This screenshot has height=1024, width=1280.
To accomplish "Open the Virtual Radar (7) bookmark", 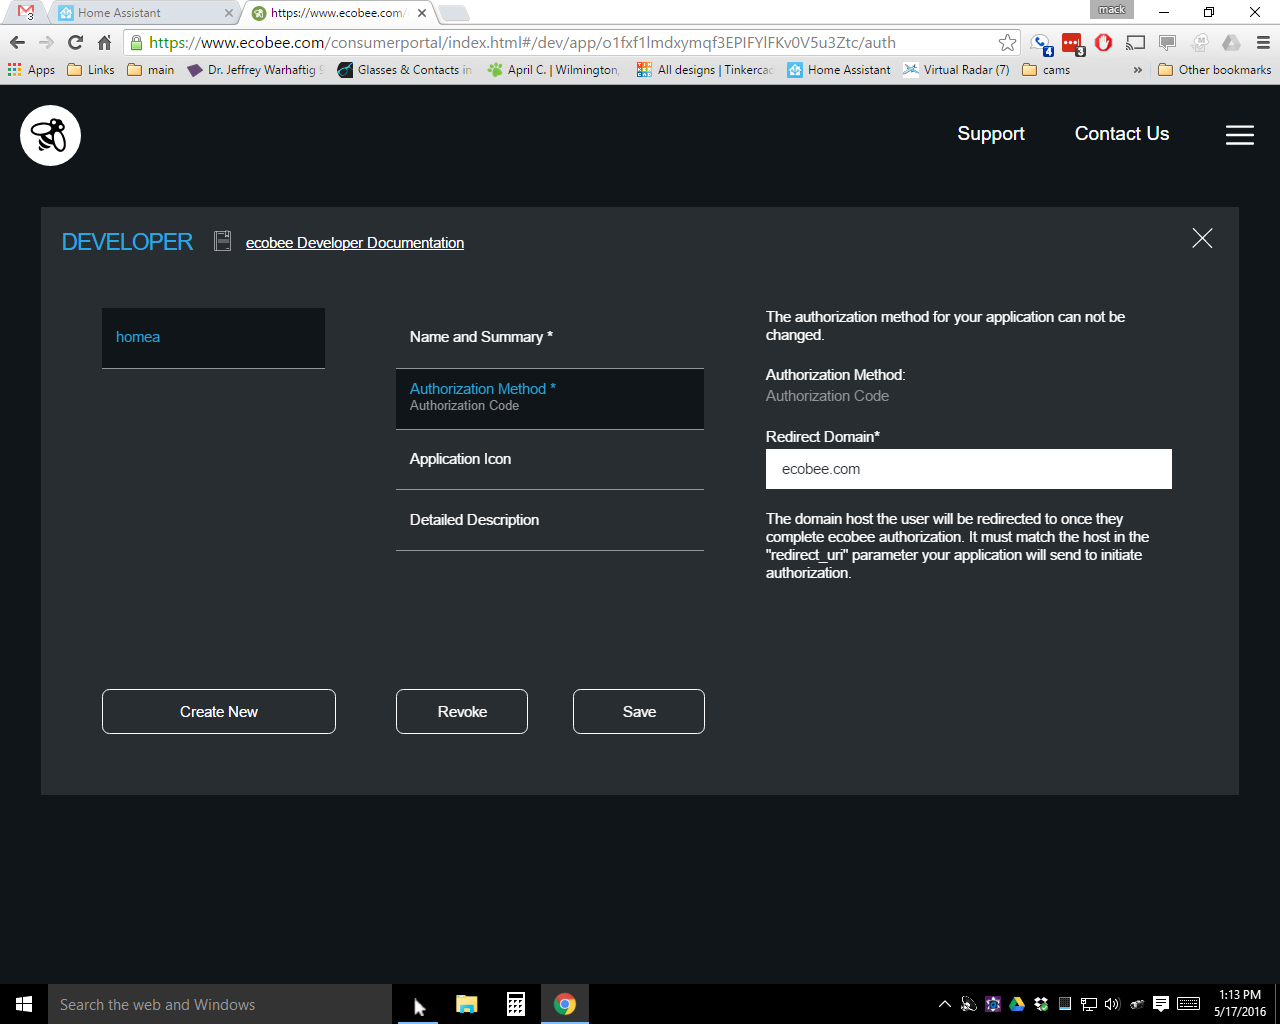I will [956, 70].
